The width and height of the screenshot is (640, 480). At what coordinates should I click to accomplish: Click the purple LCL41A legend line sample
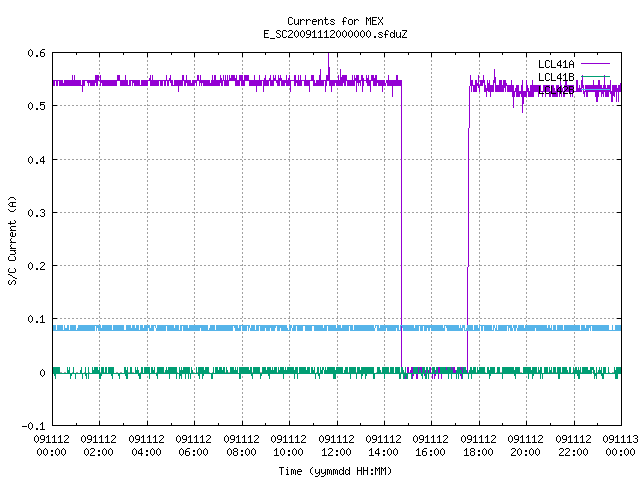point(595,64)
